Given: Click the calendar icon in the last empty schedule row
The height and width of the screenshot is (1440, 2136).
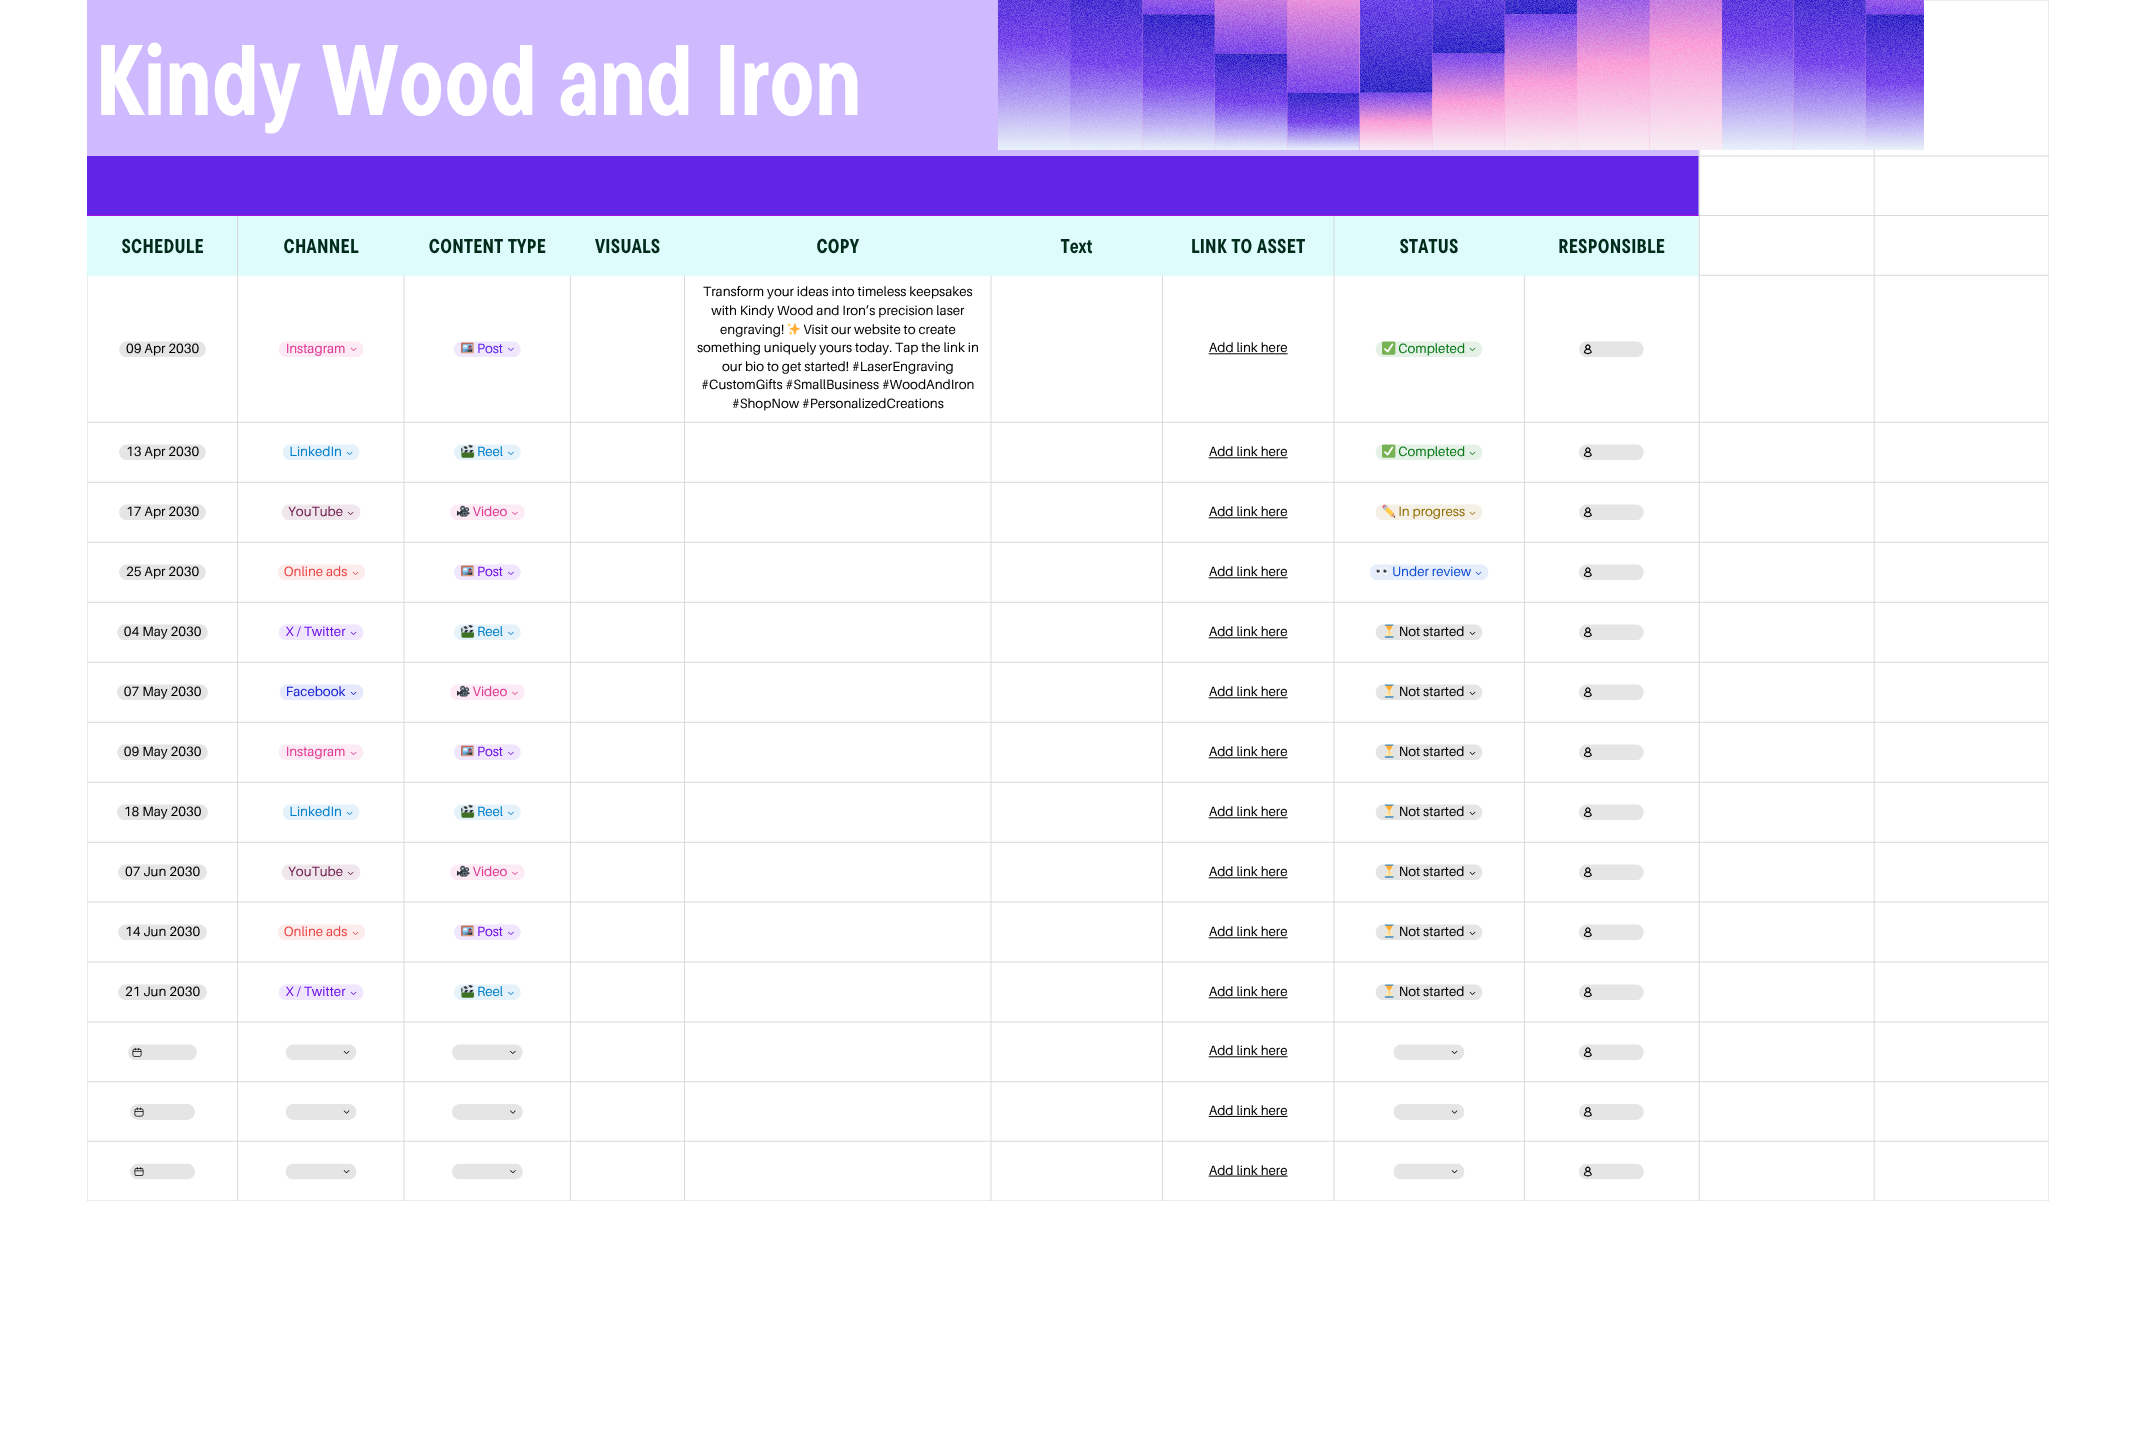Looking at the screenshot, I should point(139,1171).
